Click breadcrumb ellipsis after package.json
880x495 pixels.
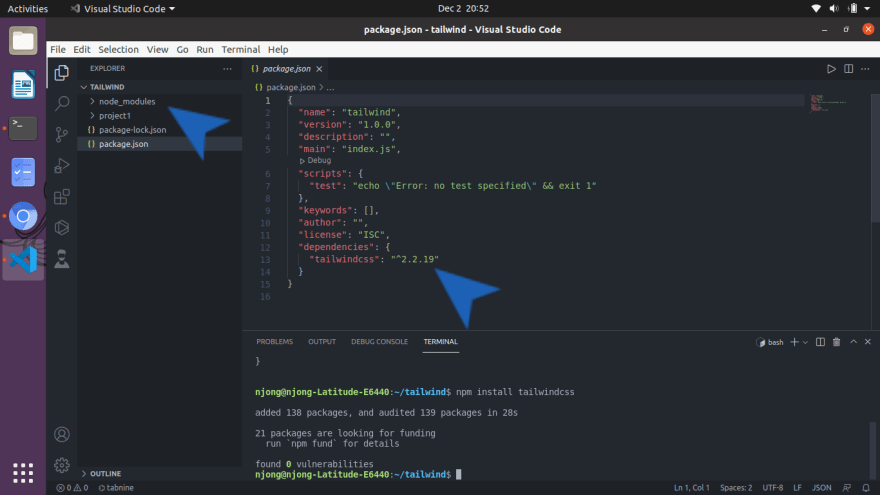pos(331,88)
